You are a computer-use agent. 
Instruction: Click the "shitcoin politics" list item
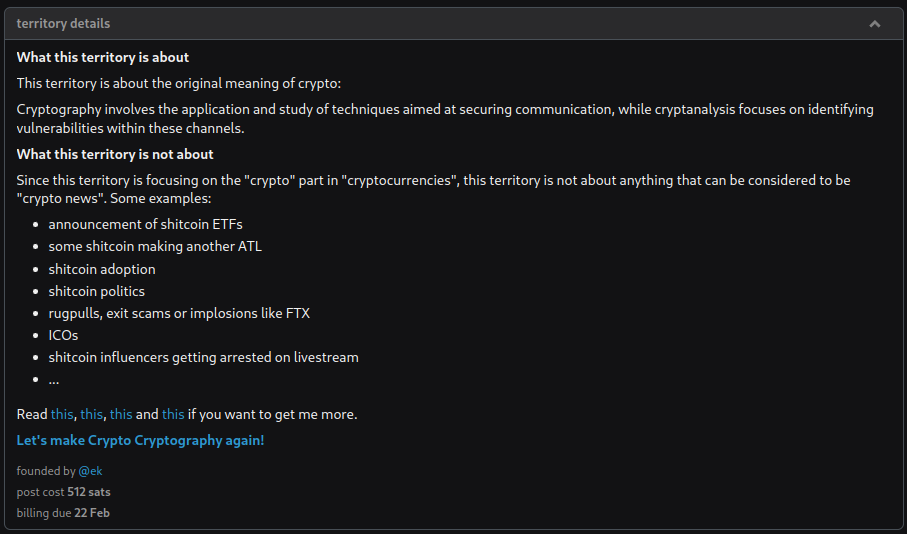pyautogui.click(x=97, y=291)
